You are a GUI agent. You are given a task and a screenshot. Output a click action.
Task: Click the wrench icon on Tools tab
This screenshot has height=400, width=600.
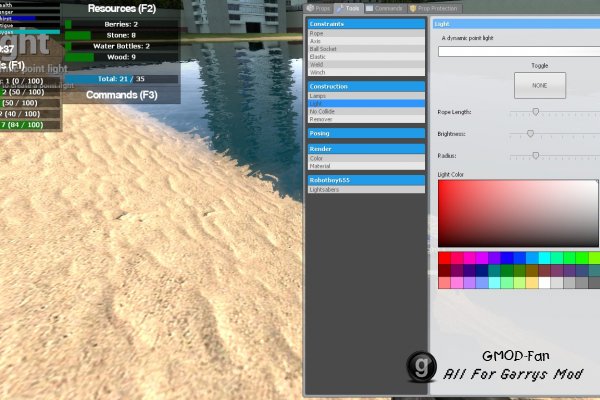[x=339, y=8]
